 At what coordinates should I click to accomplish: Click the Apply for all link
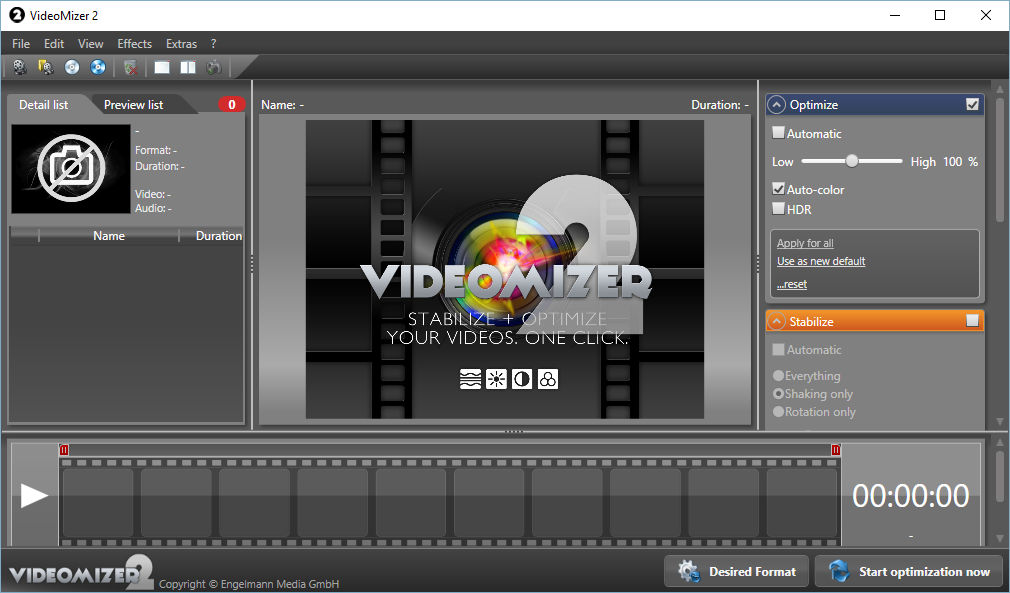[x=805, y=243]
